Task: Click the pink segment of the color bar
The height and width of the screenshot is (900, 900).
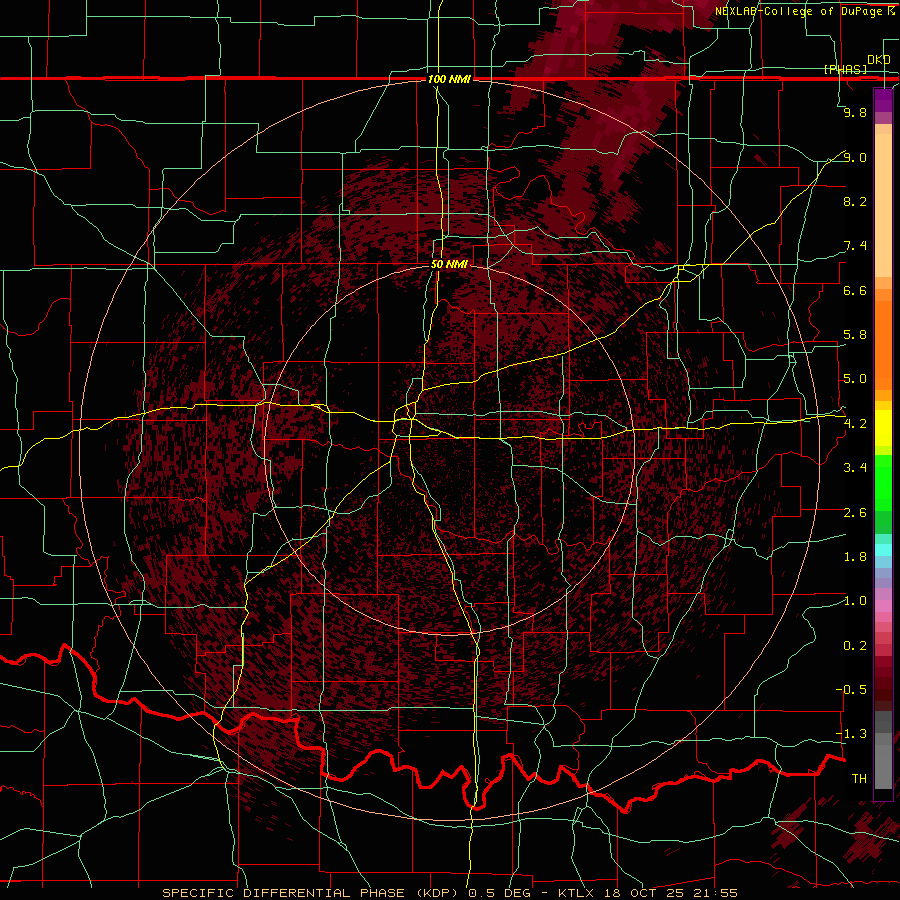Action: point(883,606)
